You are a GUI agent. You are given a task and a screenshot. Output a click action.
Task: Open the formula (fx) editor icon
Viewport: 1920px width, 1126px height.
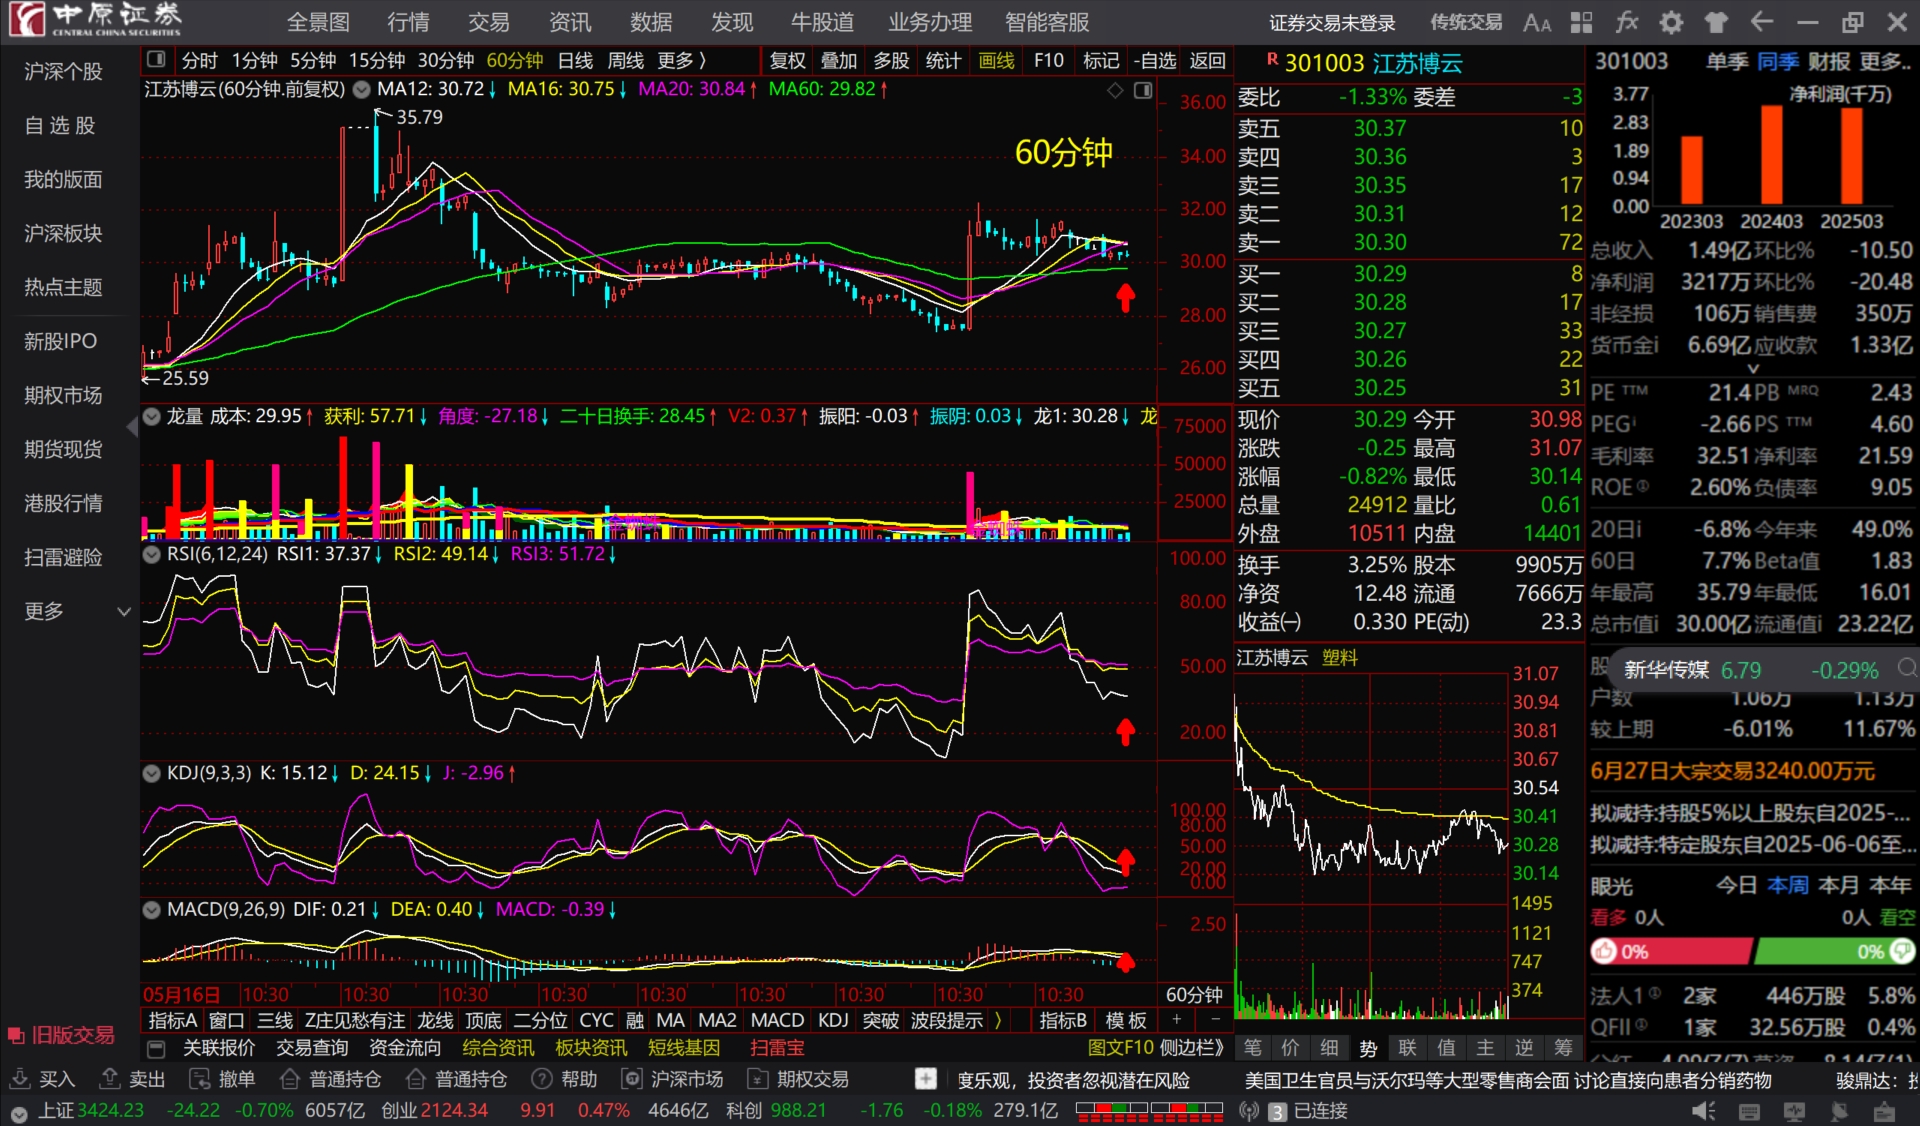[1627, 22]
